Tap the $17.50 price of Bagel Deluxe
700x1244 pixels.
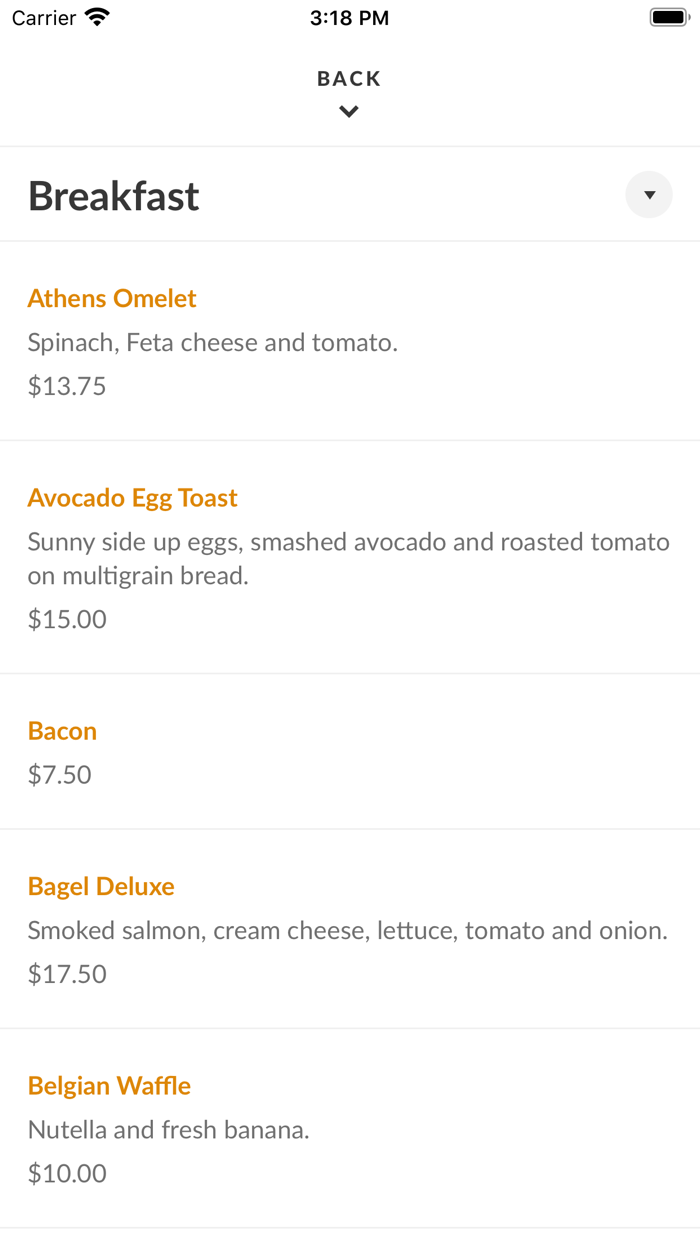pos(67,974)
